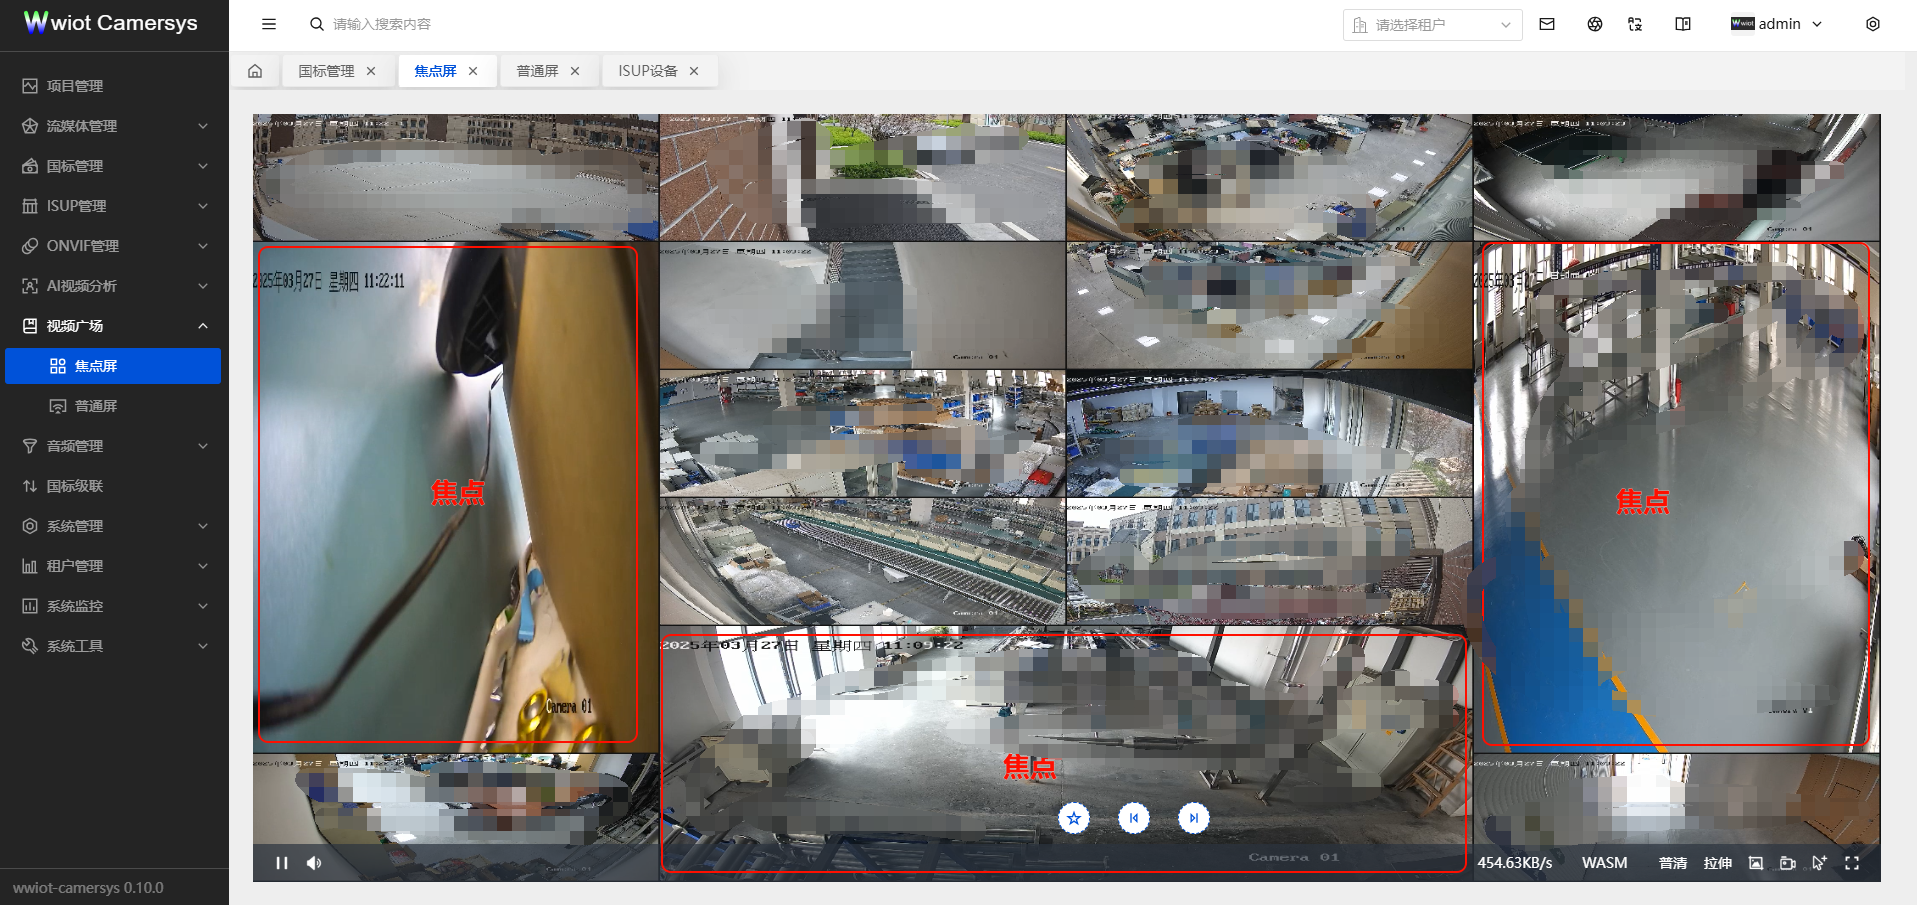
Task: Open the language translation switcher
Action: click(1635, 24)
